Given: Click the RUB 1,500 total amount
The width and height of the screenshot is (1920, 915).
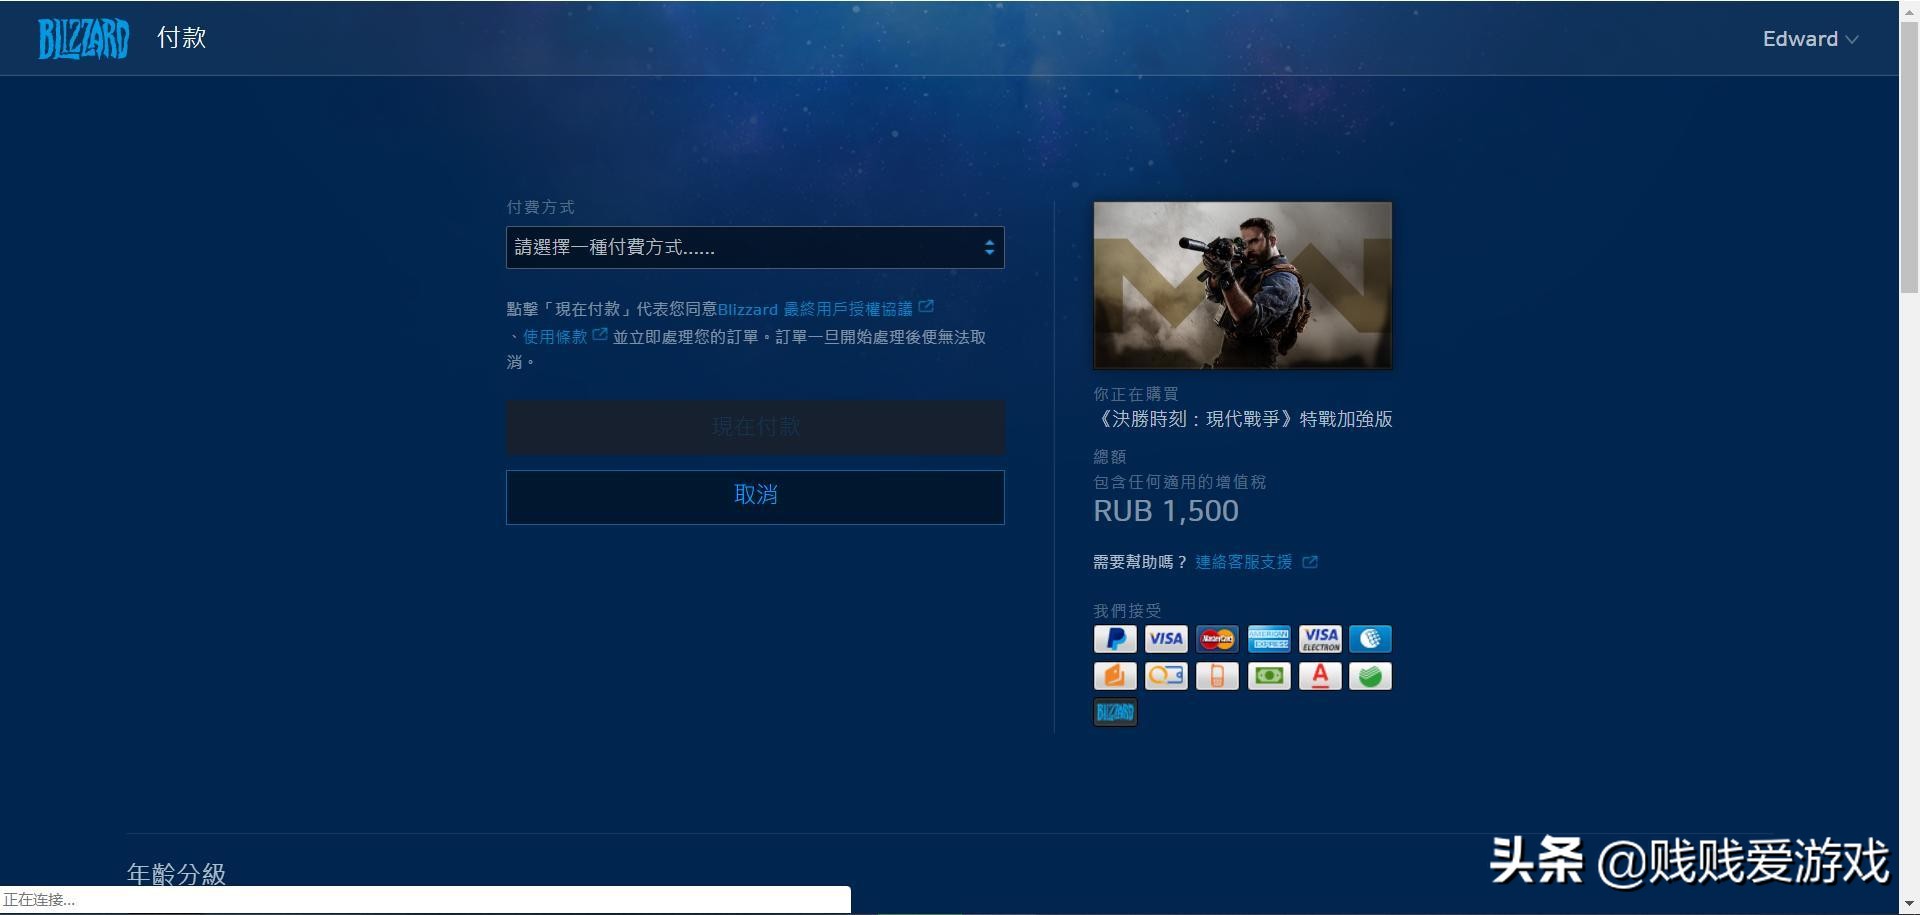Looking at the screenshot, I should point(1166,511).
